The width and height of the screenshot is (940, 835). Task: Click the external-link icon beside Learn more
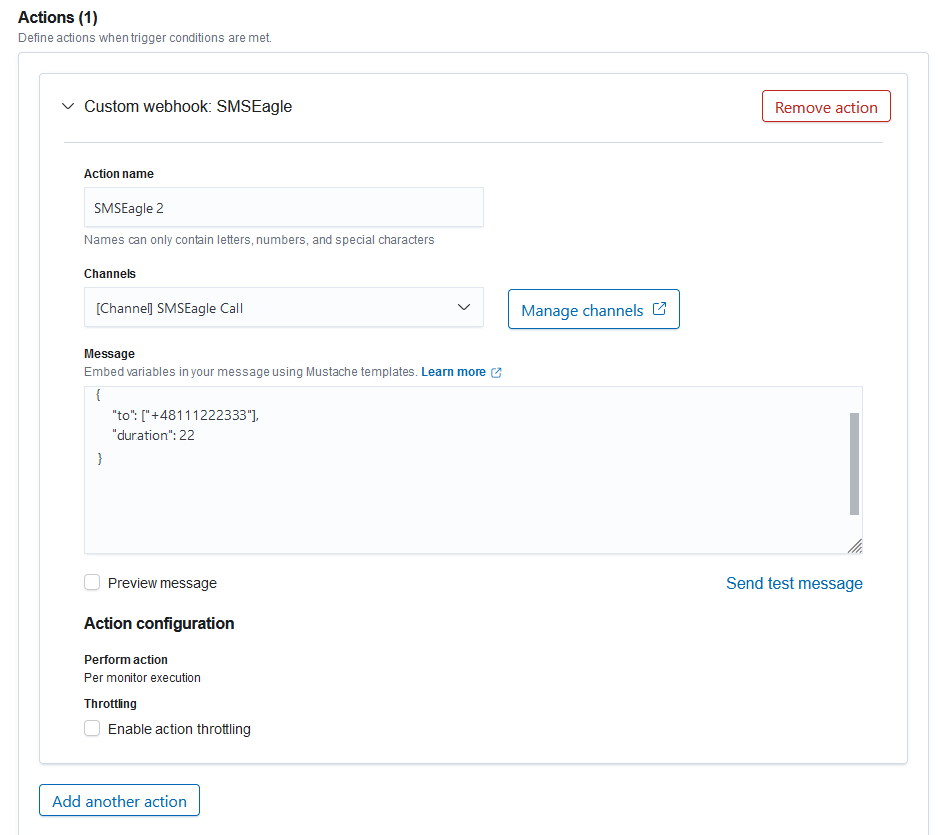496,373
